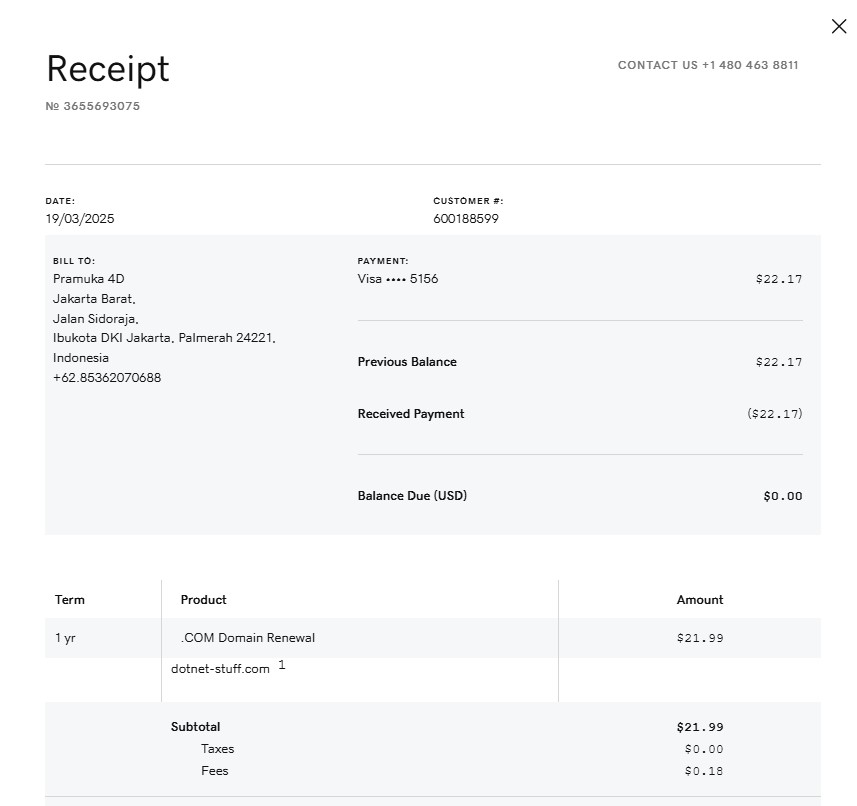Click the Product column header
The width and height of the screenshot is (857, 806).
(203, 600)
